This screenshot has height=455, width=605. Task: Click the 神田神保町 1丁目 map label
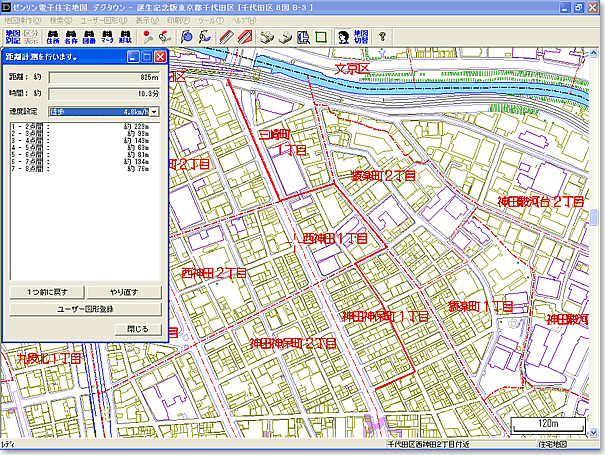pyautogui.click(x=385, y=316)
